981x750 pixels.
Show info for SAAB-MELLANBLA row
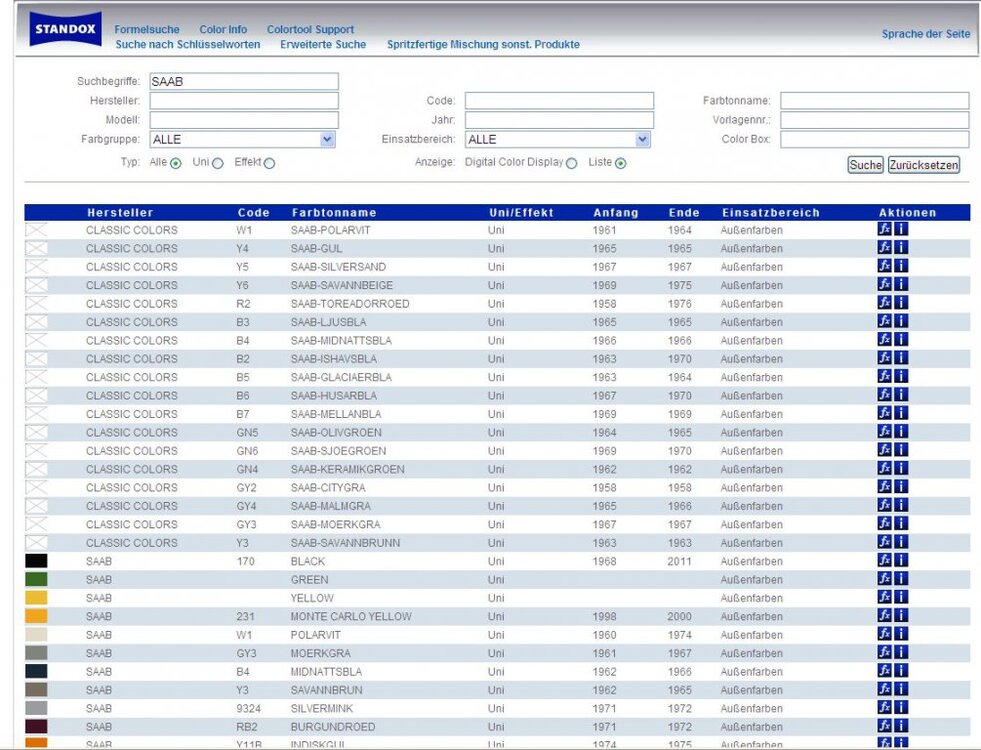[x=900, y=413]
